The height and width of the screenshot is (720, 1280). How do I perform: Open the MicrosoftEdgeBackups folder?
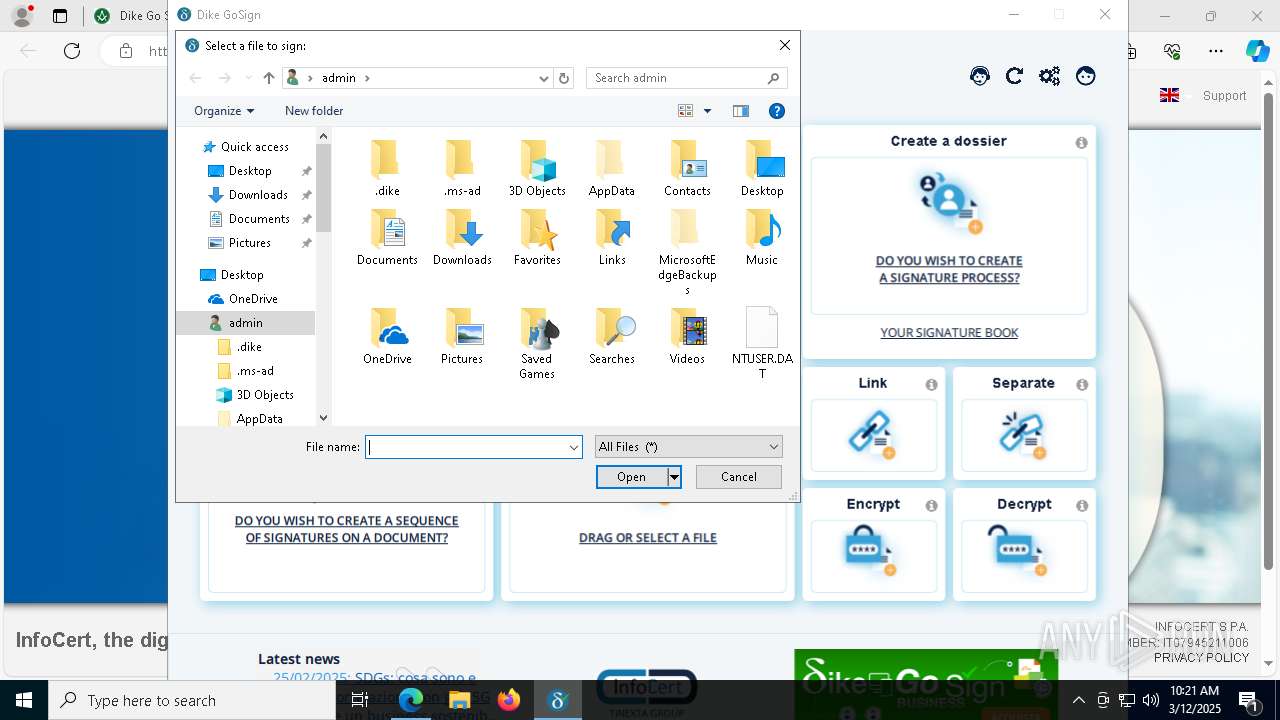click(x=687, y=252)
